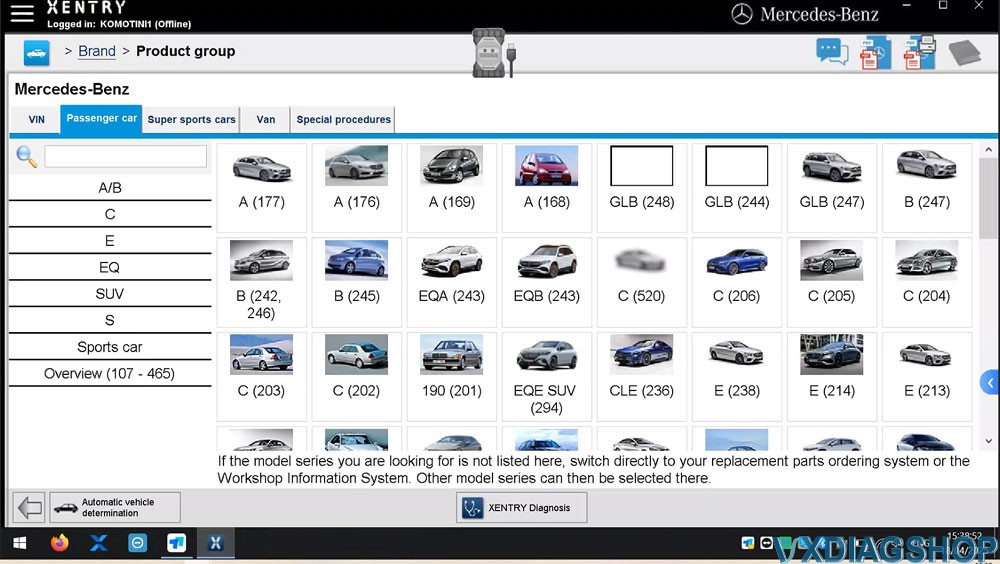Filter by C class category
Screen dimensions: 1000x564
pos(110,214)
